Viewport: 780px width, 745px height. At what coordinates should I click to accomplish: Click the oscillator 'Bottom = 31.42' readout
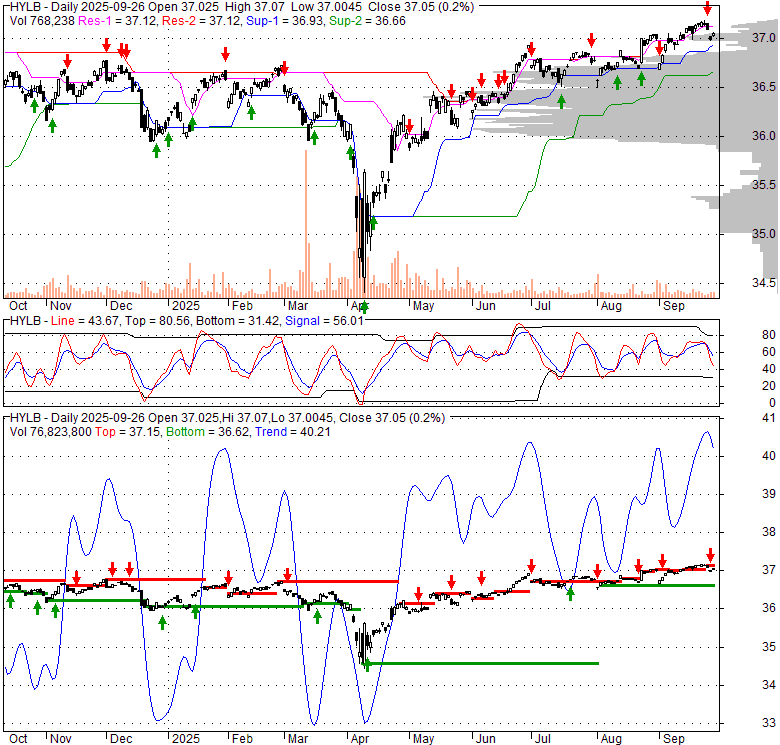[x=238, y=321]
